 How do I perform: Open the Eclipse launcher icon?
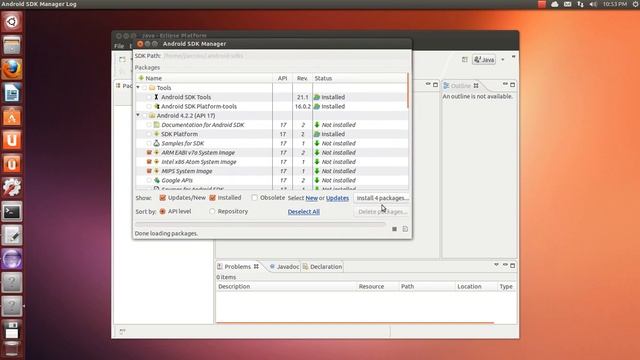coord(11,259)
